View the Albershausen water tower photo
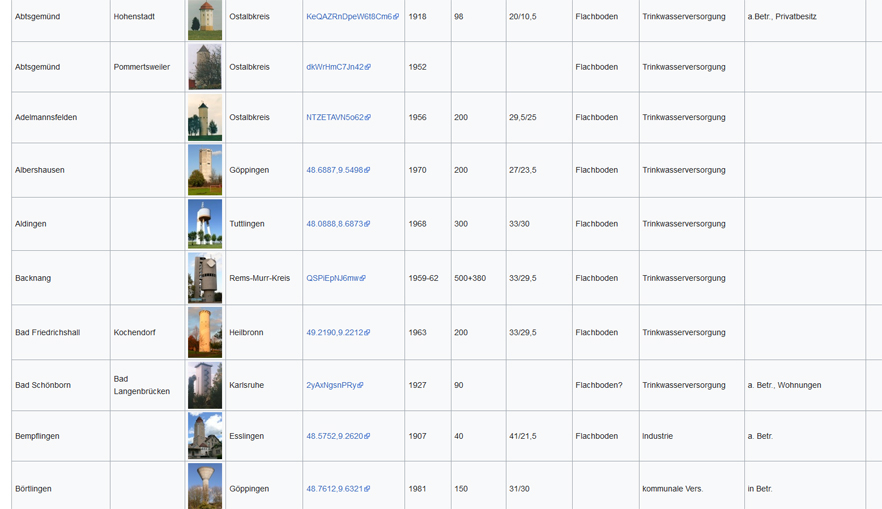 tap(205, 170)
